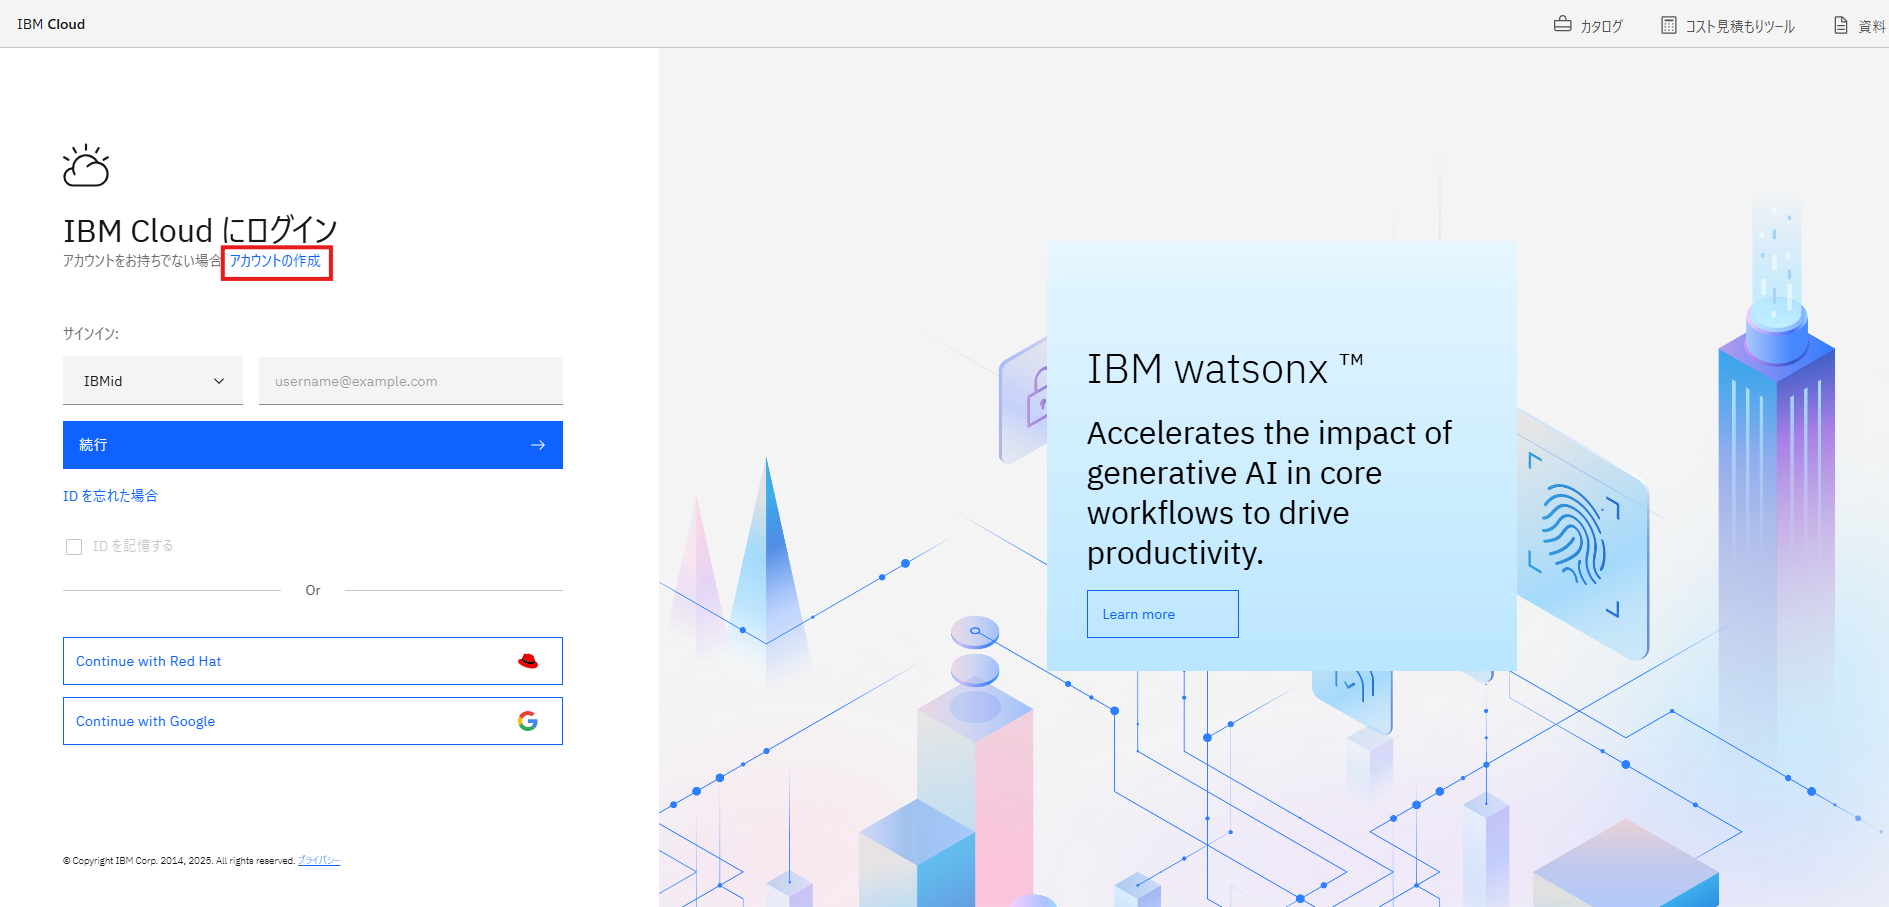Click the fingerprint graphic in the illustration
This screenshot has height=907, width=1889.
pos(1572,534)
